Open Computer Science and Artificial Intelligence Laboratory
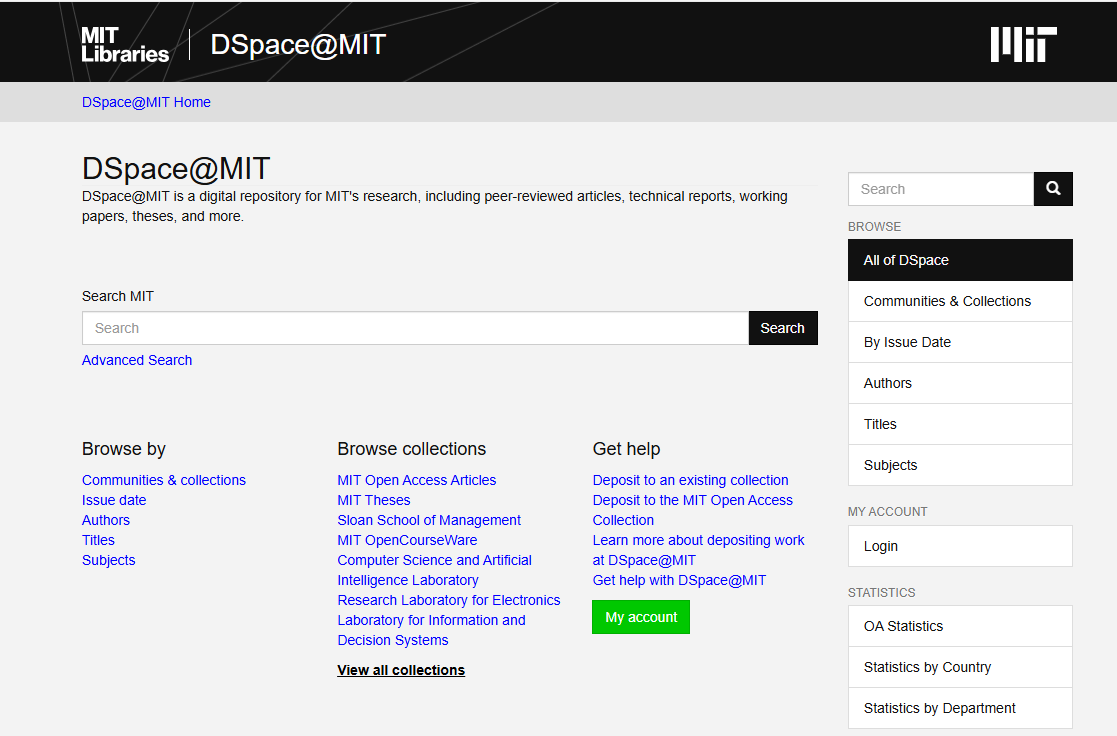Image resolution: width=1117 pixels, height=736 pixels. pos(435,570)
